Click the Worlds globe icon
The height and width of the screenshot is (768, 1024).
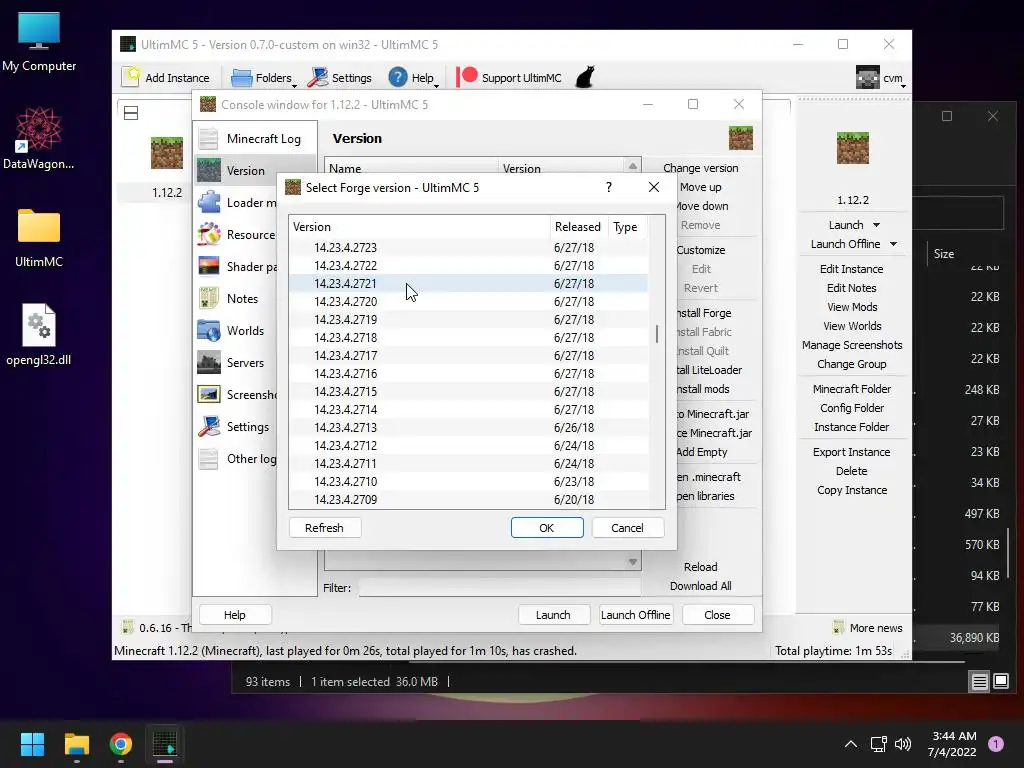click(x=209, y=330)
